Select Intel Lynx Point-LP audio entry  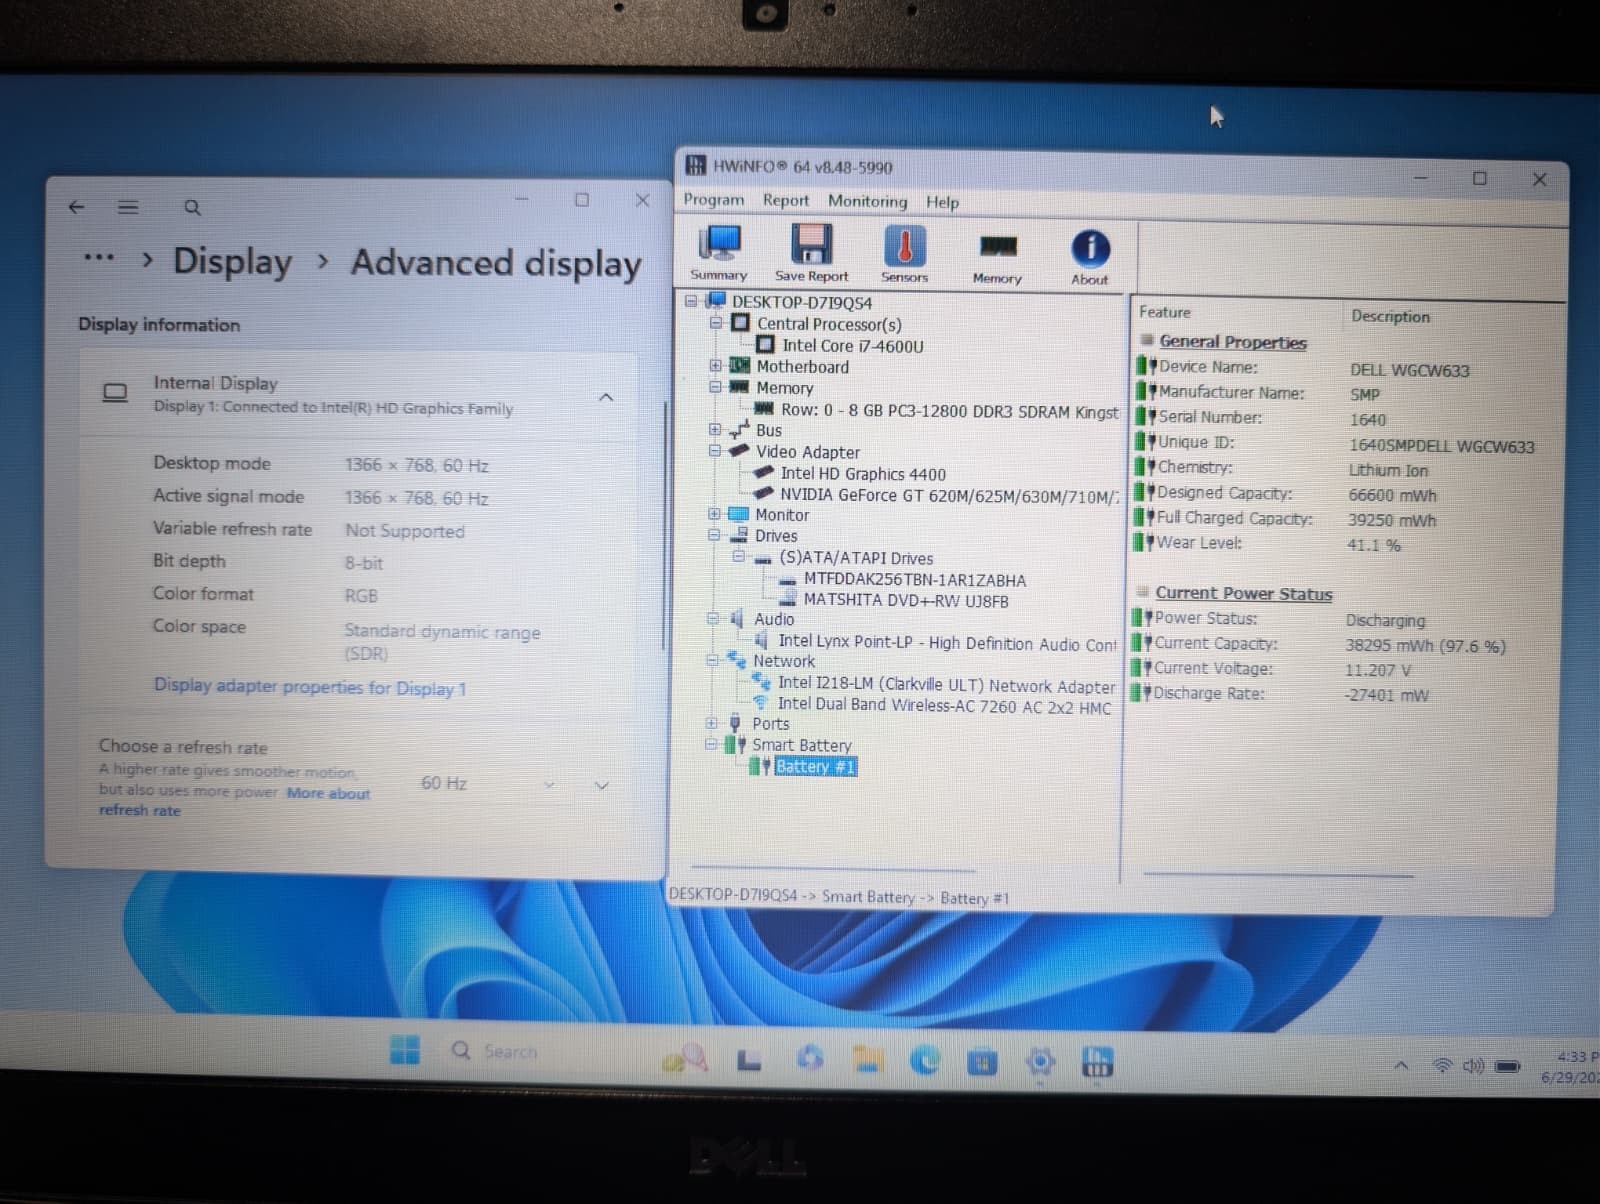click(947, 643)
